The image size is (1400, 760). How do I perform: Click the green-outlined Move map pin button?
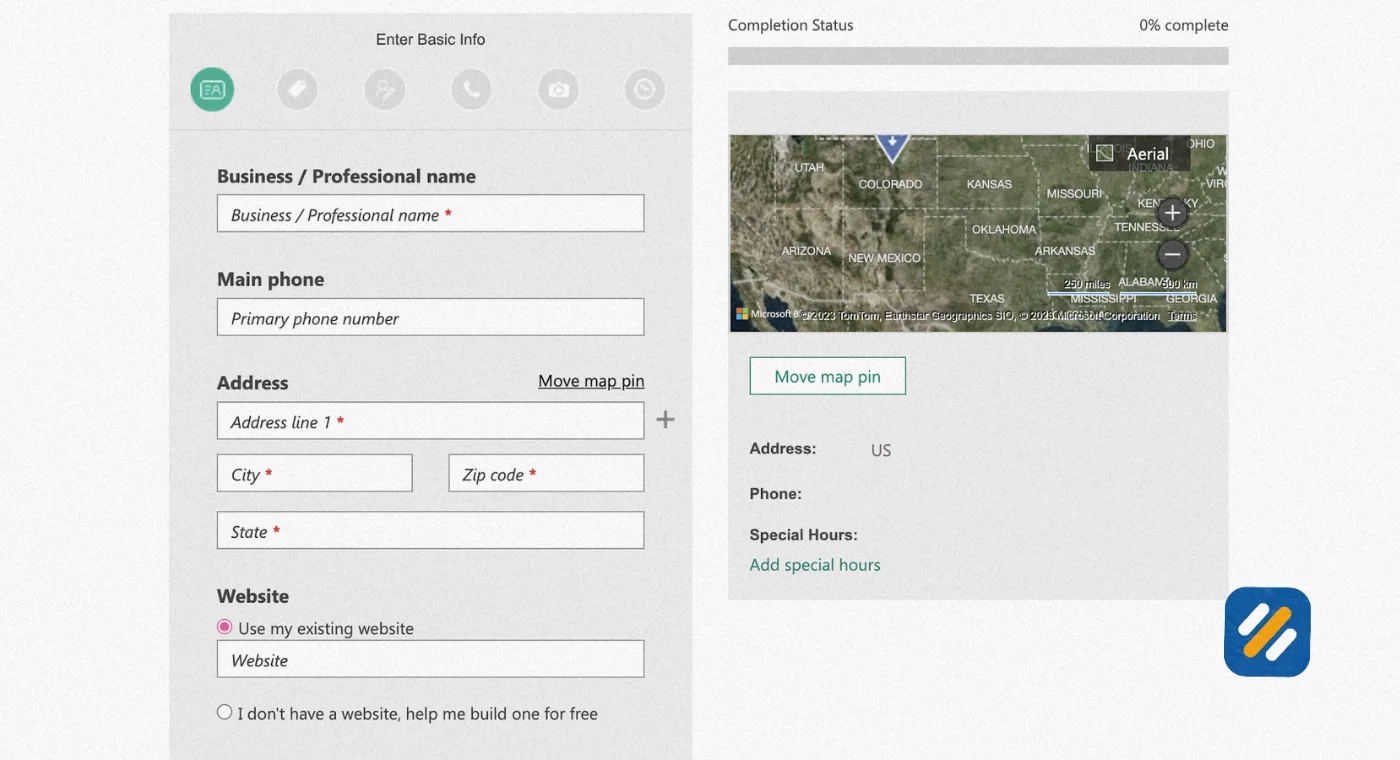click(x=827, y=376)
